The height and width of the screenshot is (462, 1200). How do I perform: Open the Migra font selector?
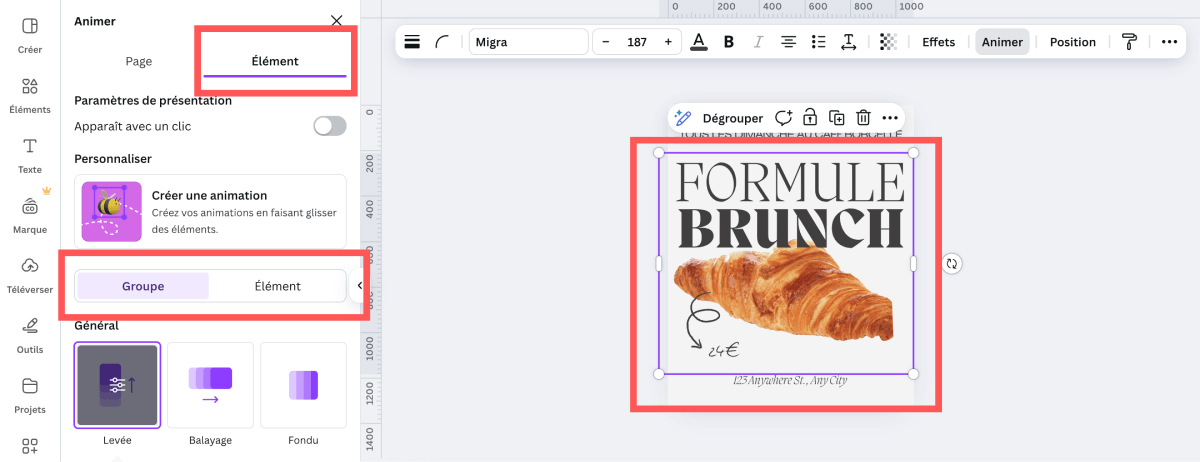pyautogui.click(x=528, y=42)
